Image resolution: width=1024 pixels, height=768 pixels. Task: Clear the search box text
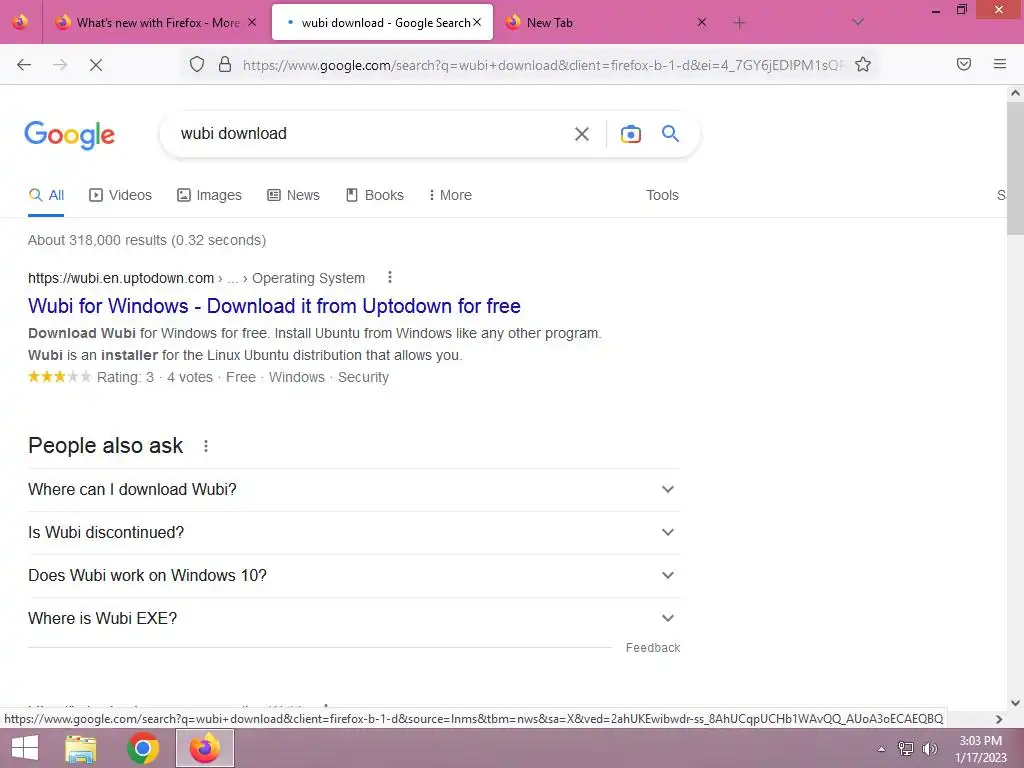tap(581, 134)
